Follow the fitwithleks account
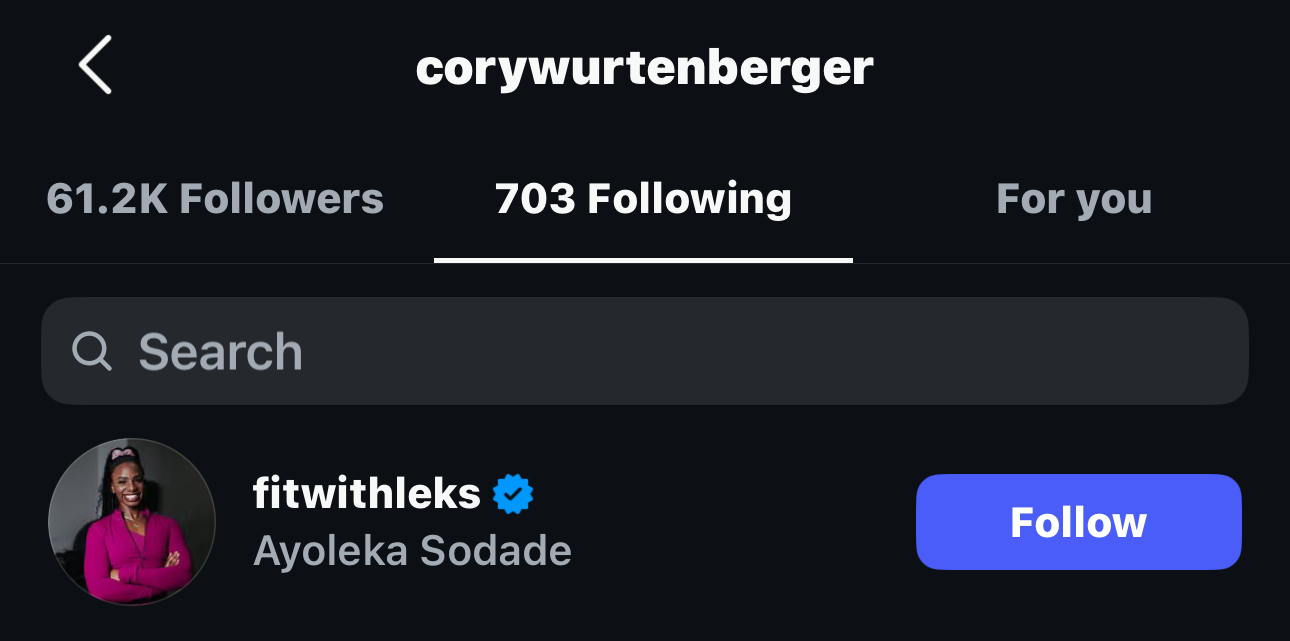 (1078, 522)
